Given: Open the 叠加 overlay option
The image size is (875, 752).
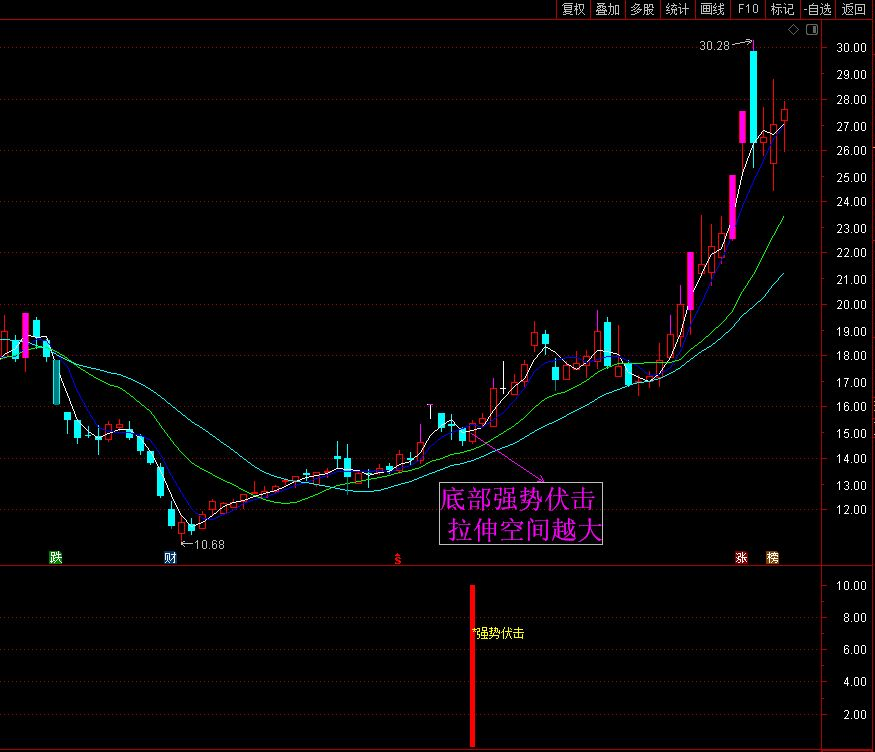Looking at the screenshot, I should [608, 9].
